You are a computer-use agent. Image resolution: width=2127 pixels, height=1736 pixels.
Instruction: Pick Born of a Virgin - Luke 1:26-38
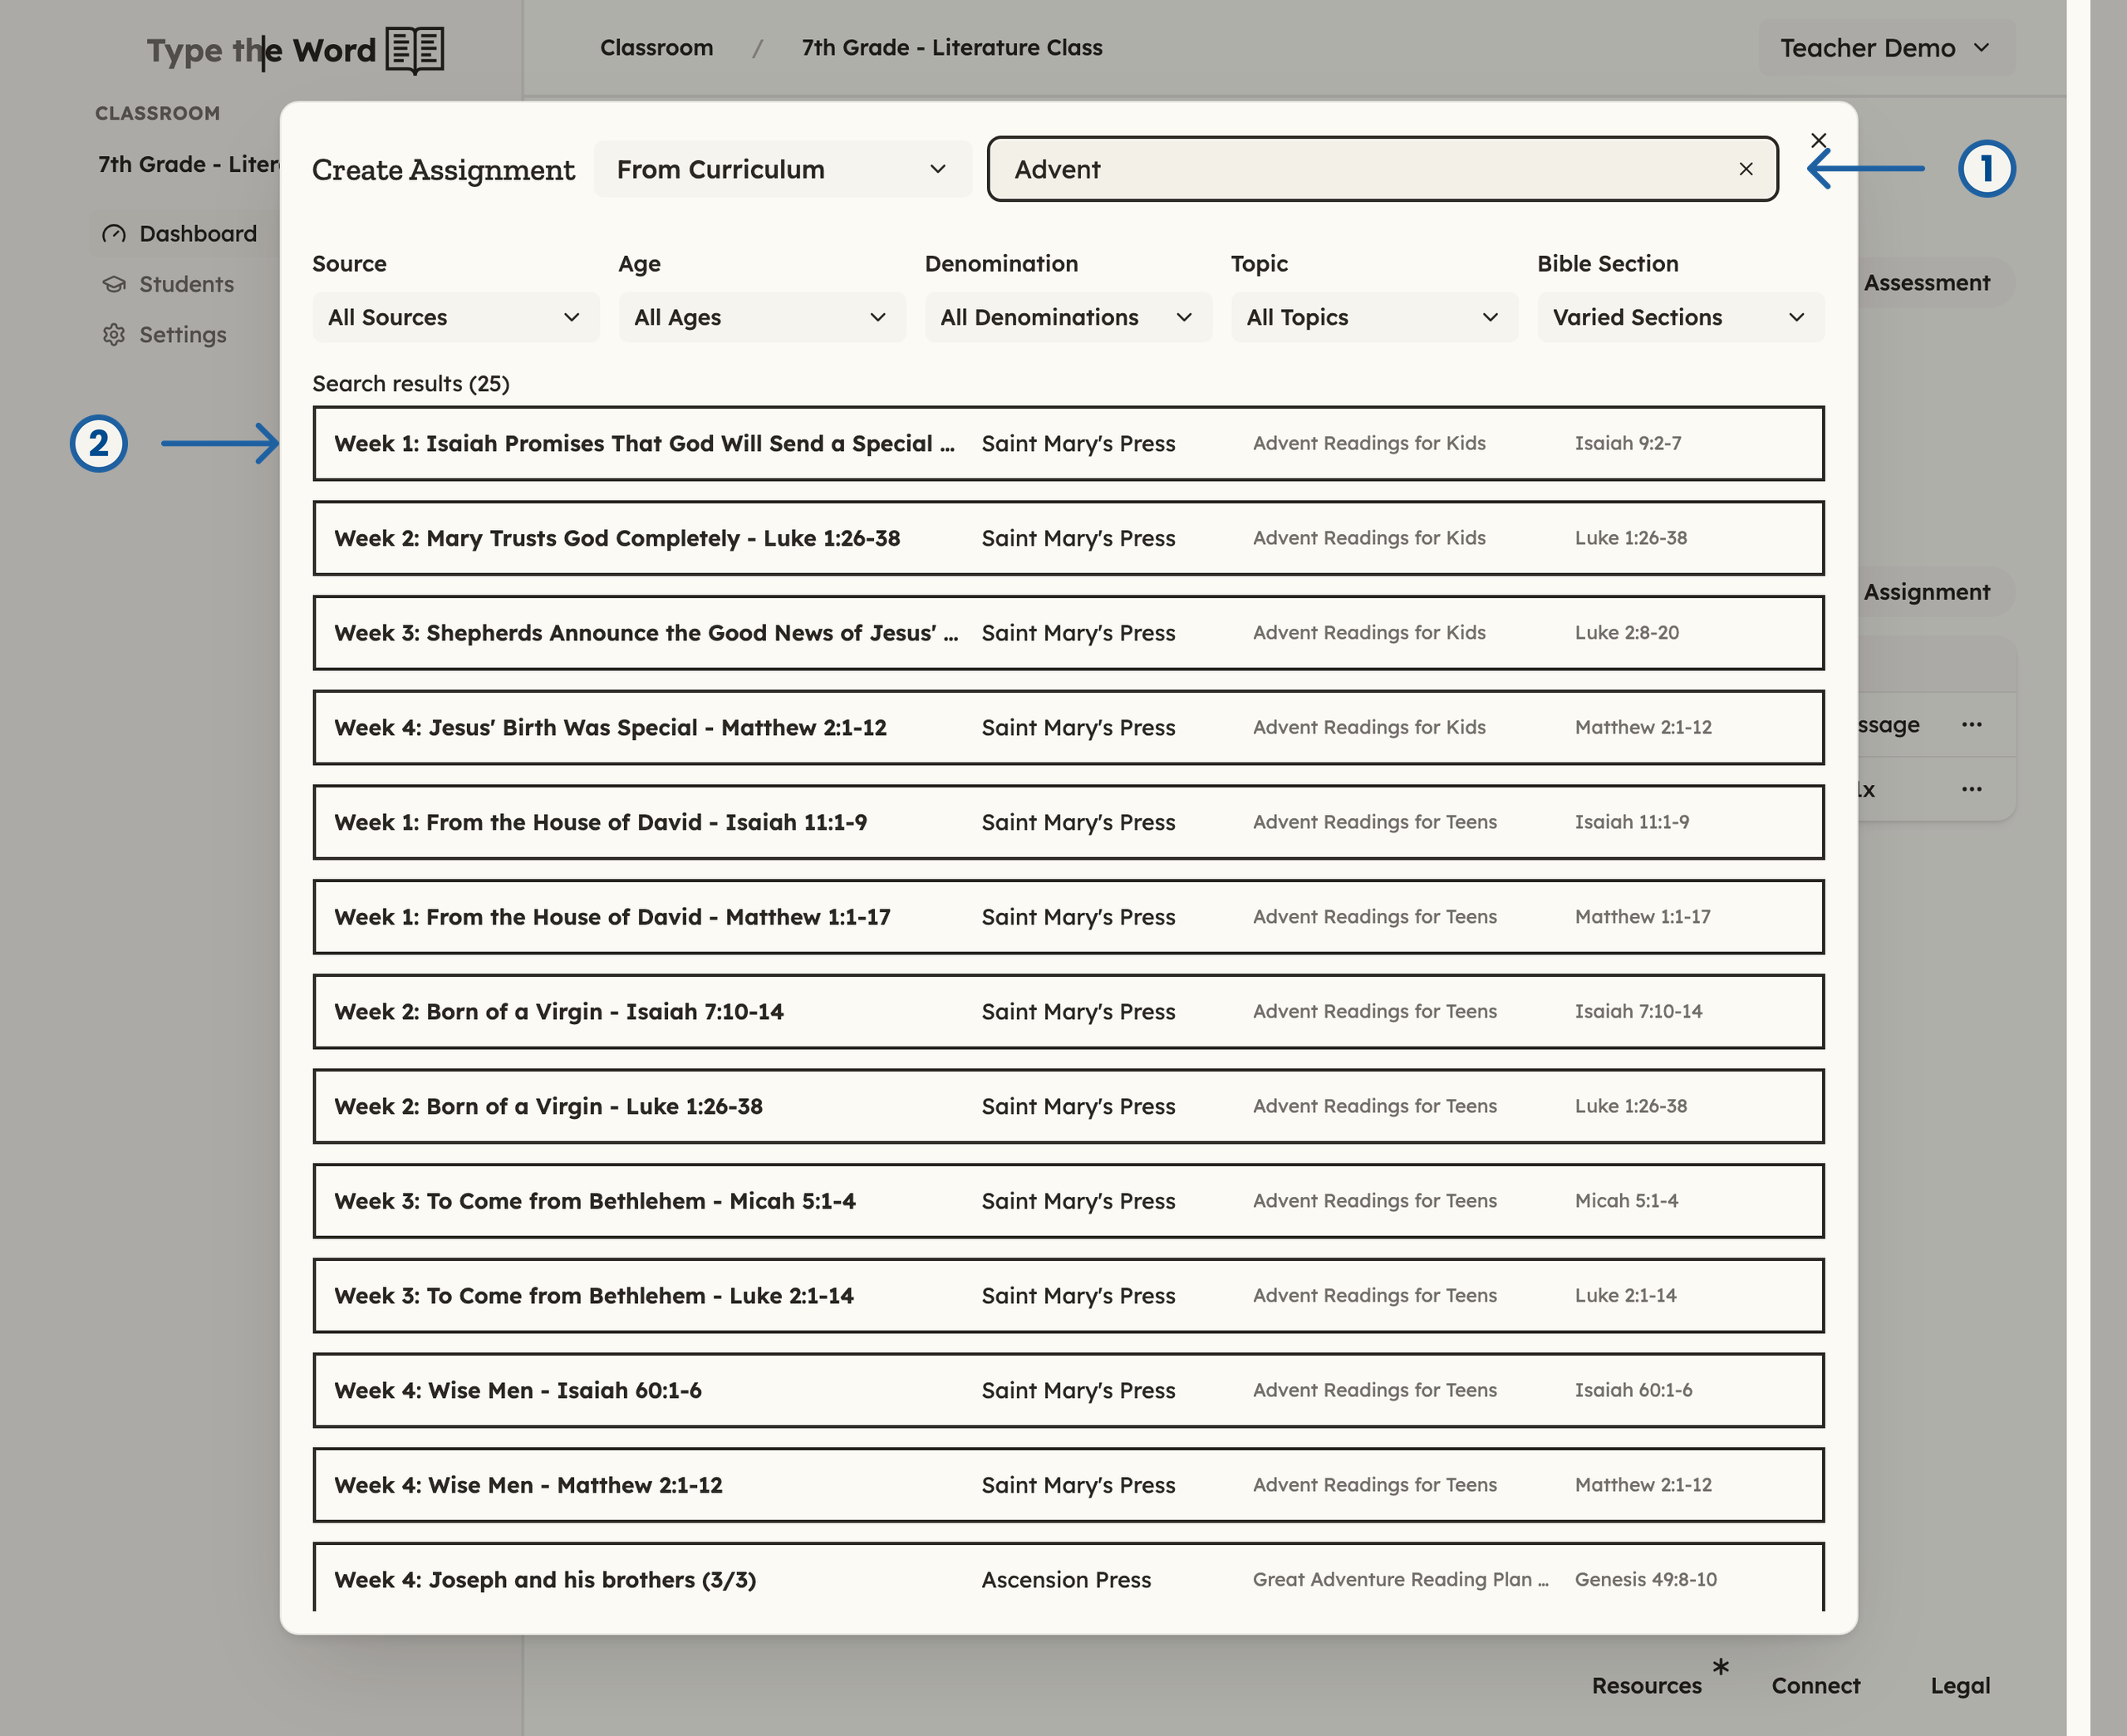click(1068, 1106)
